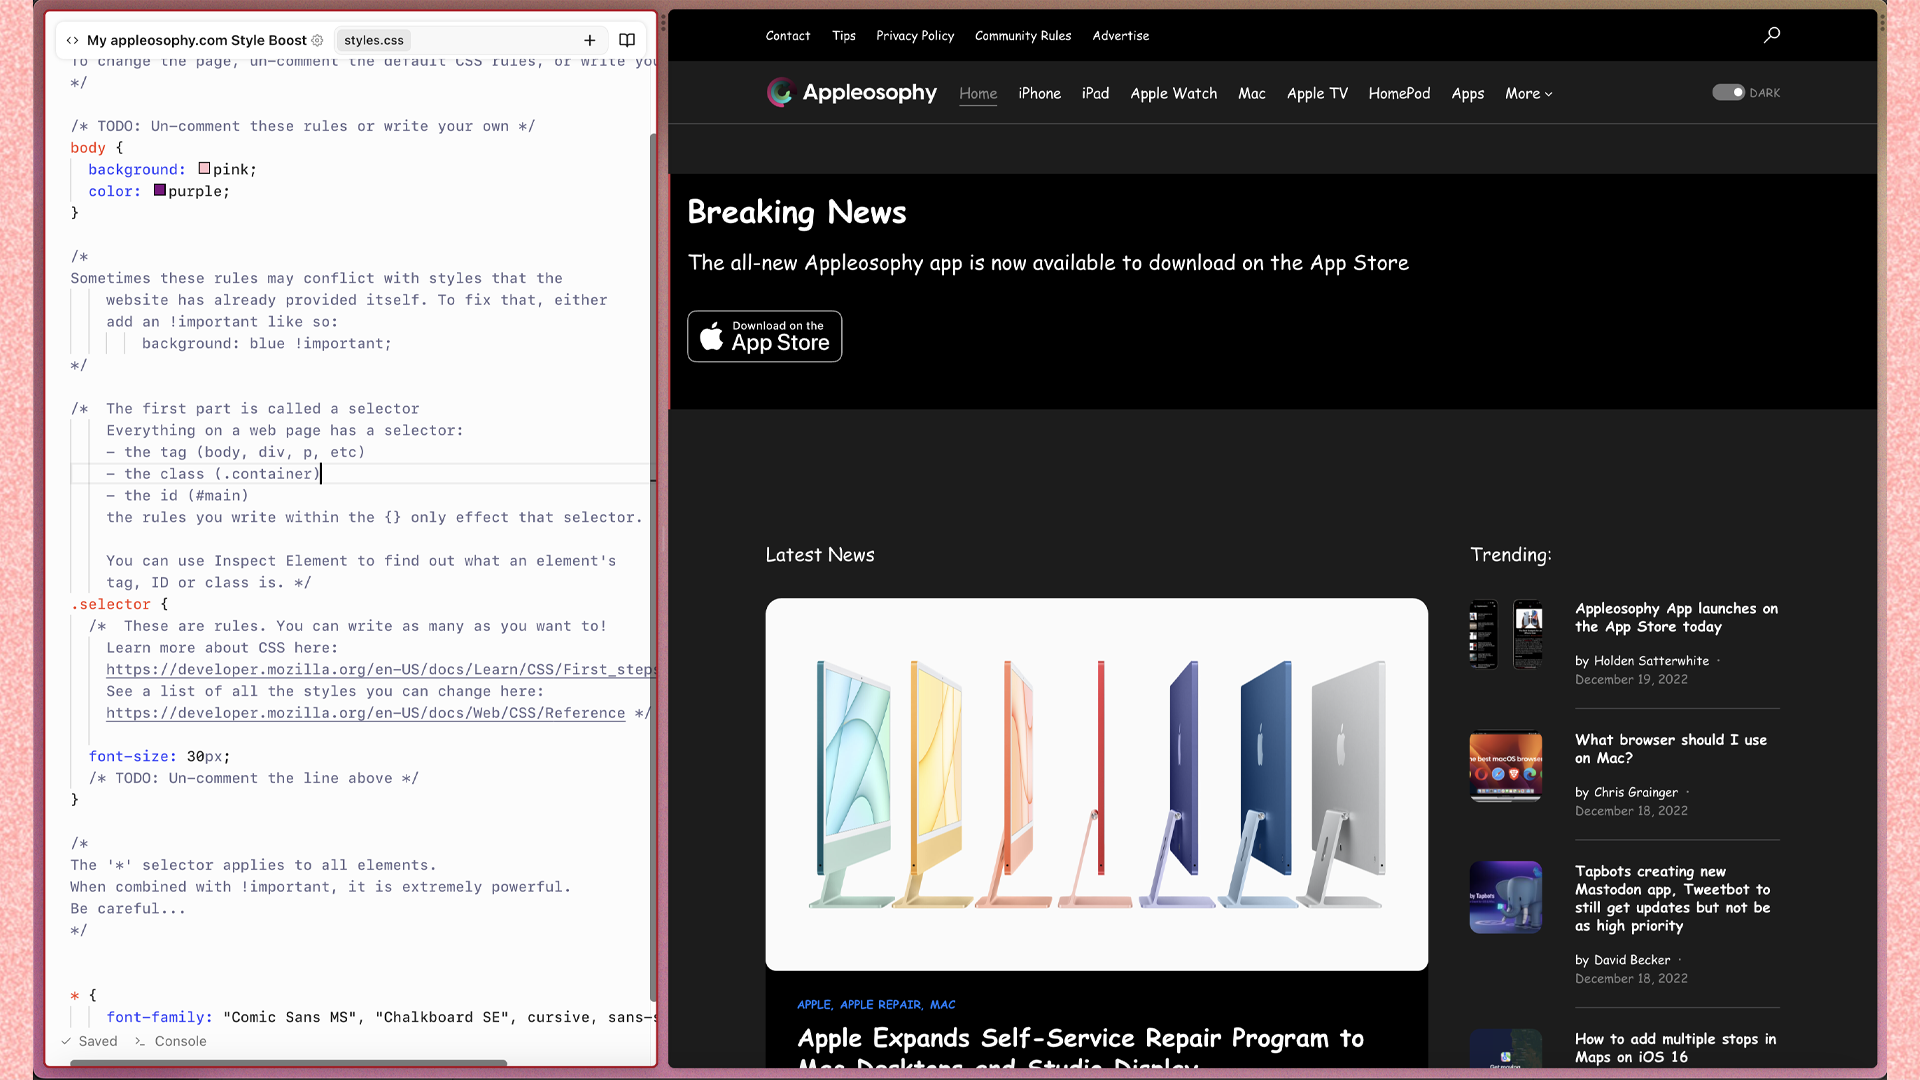Screen dimensions: 1920x1080
Task: Open Tapbots creating new Mastodon app headline
Action: tap(1673, 898)
